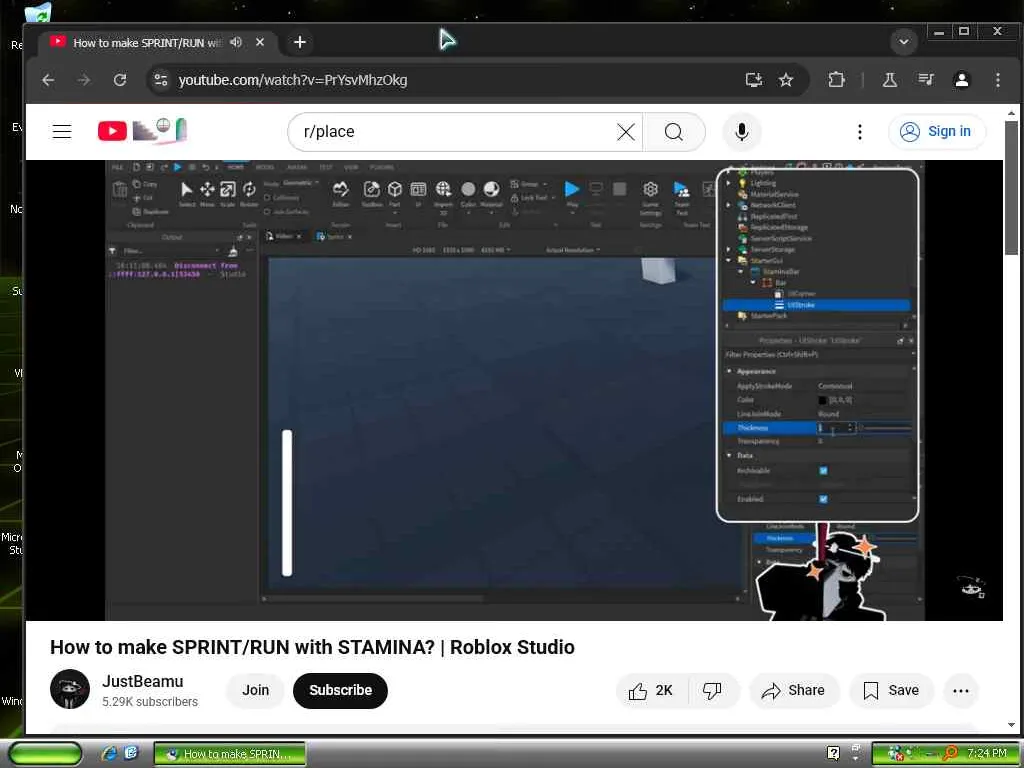
Task: Open a new browser tab
Action: point(300,42)
